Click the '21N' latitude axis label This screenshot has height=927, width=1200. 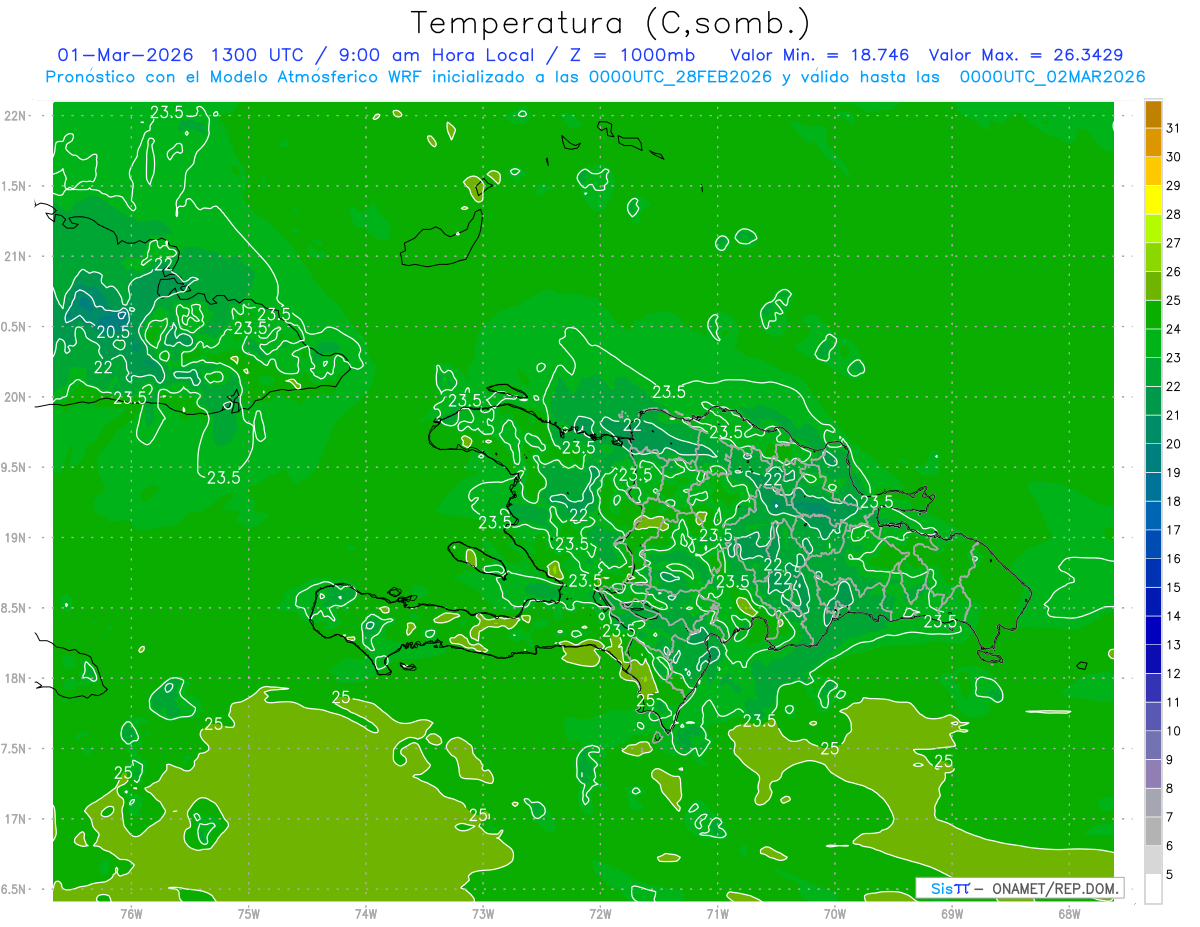point(15,256)
